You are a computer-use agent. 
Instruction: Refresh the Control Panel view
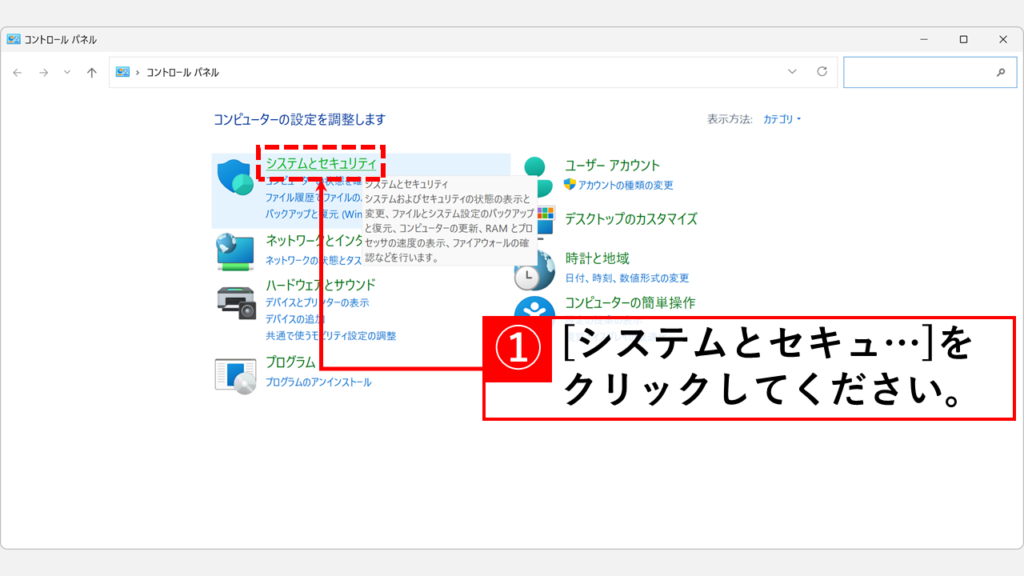(822, 72)
